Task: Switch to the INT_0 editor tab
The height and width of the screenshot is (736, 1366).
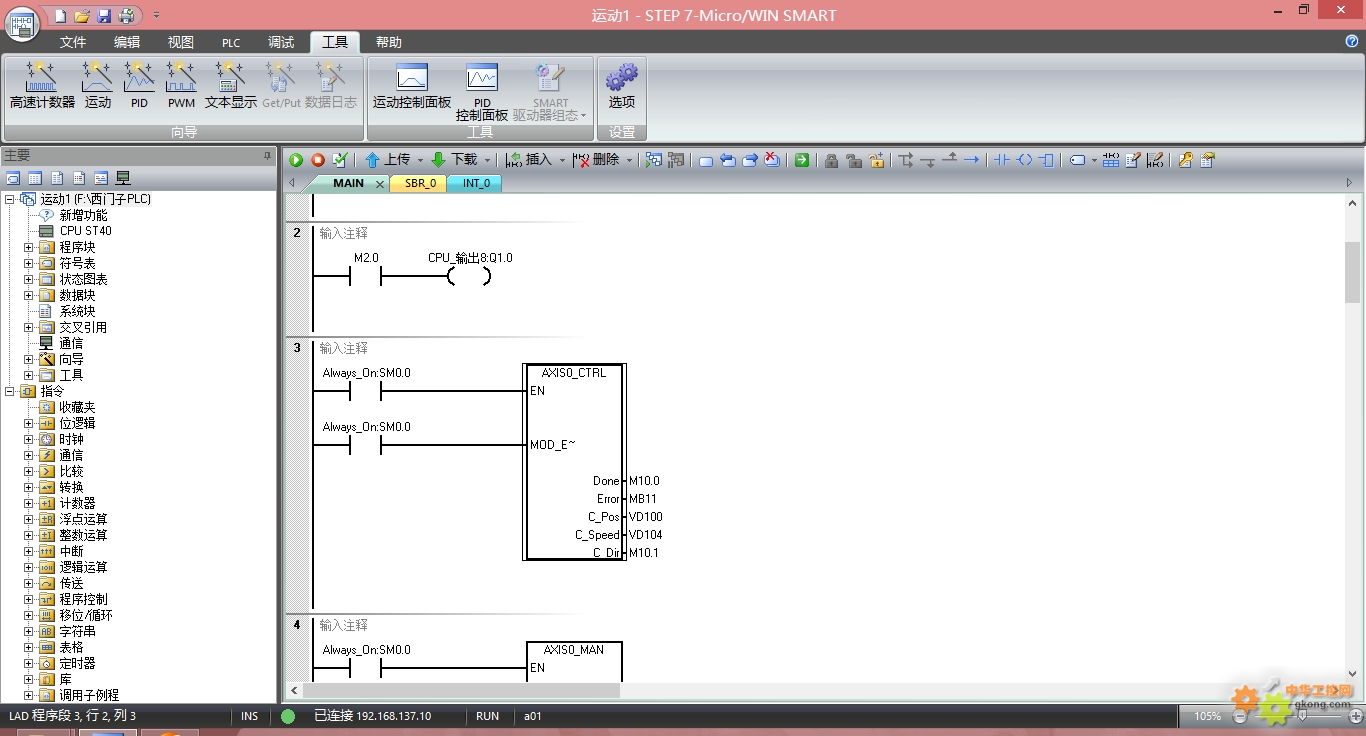Action: 476,183
